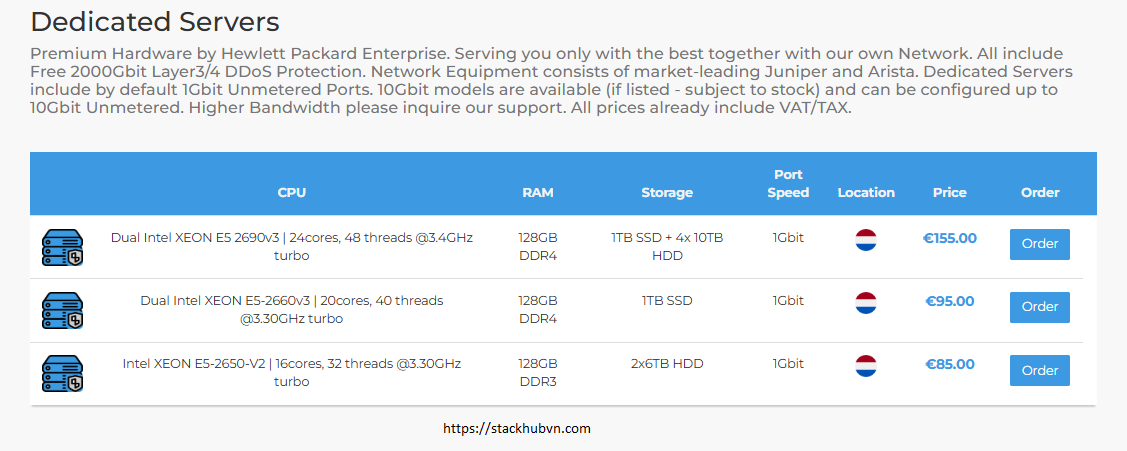Screen dimensions: 1127x451
Task: Click the Storage column header
Action: click(x=667, y=193)
